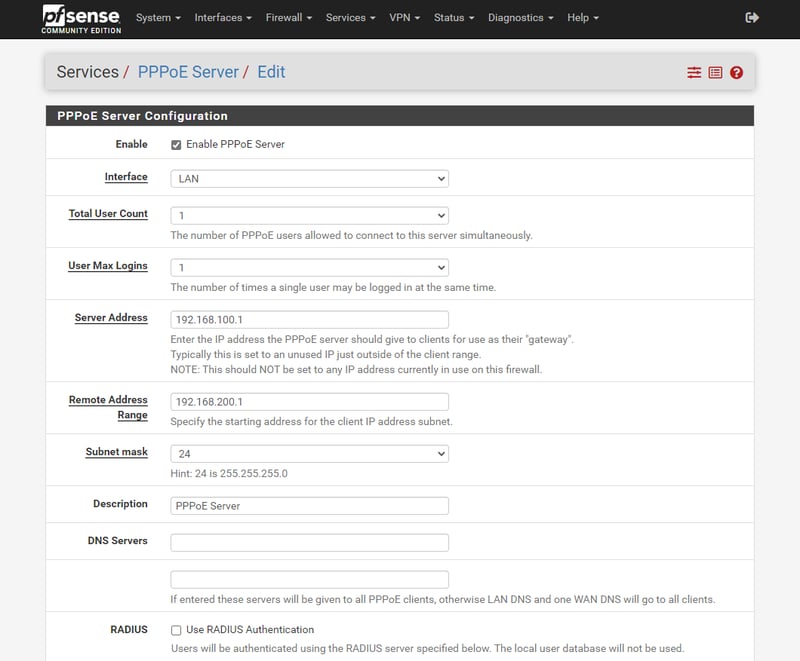Uncheck Enable PPPoE Server checkbox
The height and width of the screenshot is (661, 800).
click(x=176, y=145)
